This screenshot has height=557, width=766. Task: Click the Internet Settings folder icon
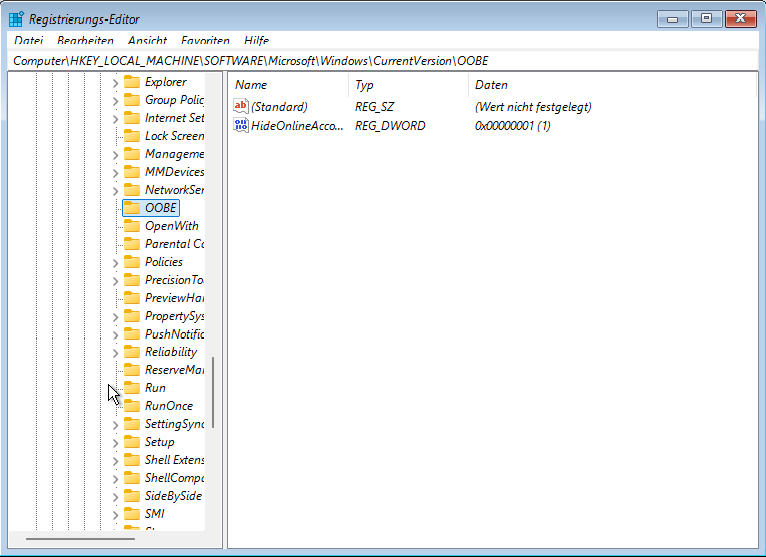[132, 118]
